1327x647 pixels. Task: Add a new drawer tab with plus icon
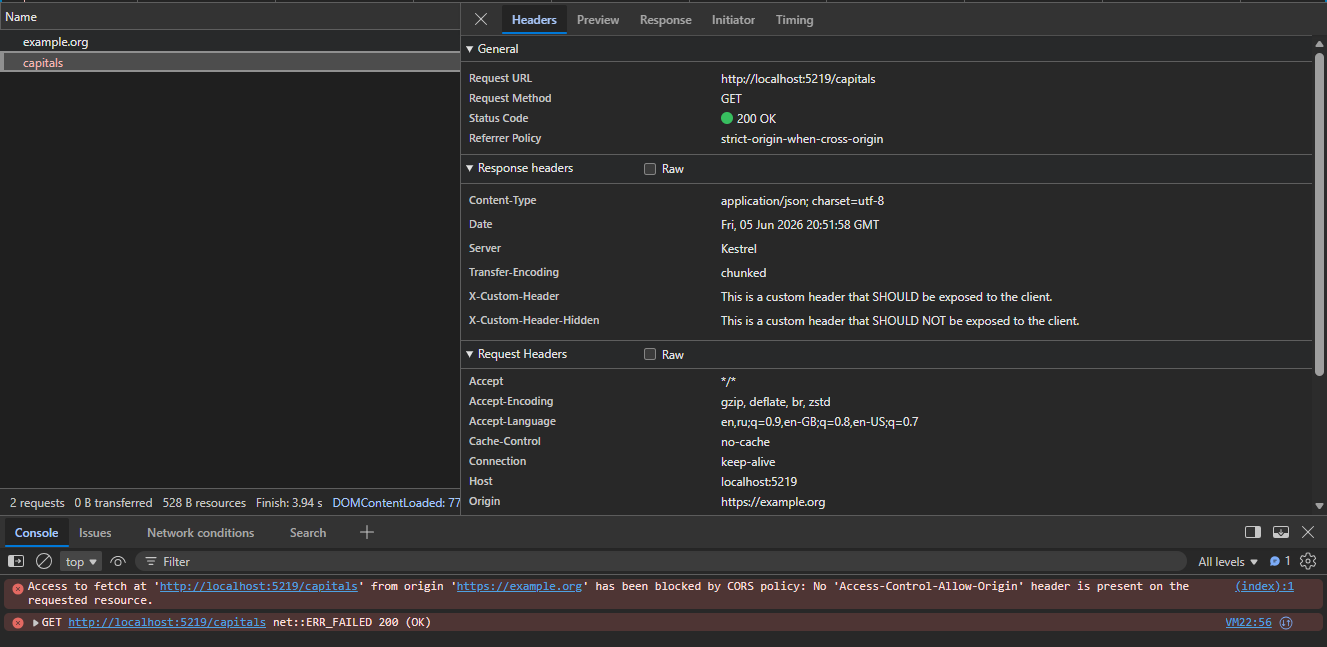coord(366,532)
